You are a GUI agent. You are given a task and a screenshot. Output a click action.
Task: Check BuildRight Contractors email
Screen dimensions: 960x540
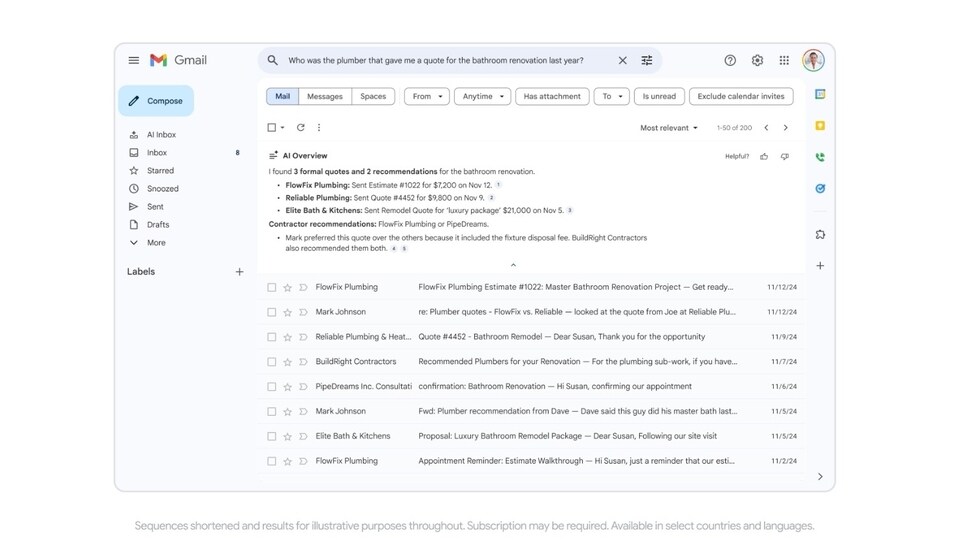point(271,362)
